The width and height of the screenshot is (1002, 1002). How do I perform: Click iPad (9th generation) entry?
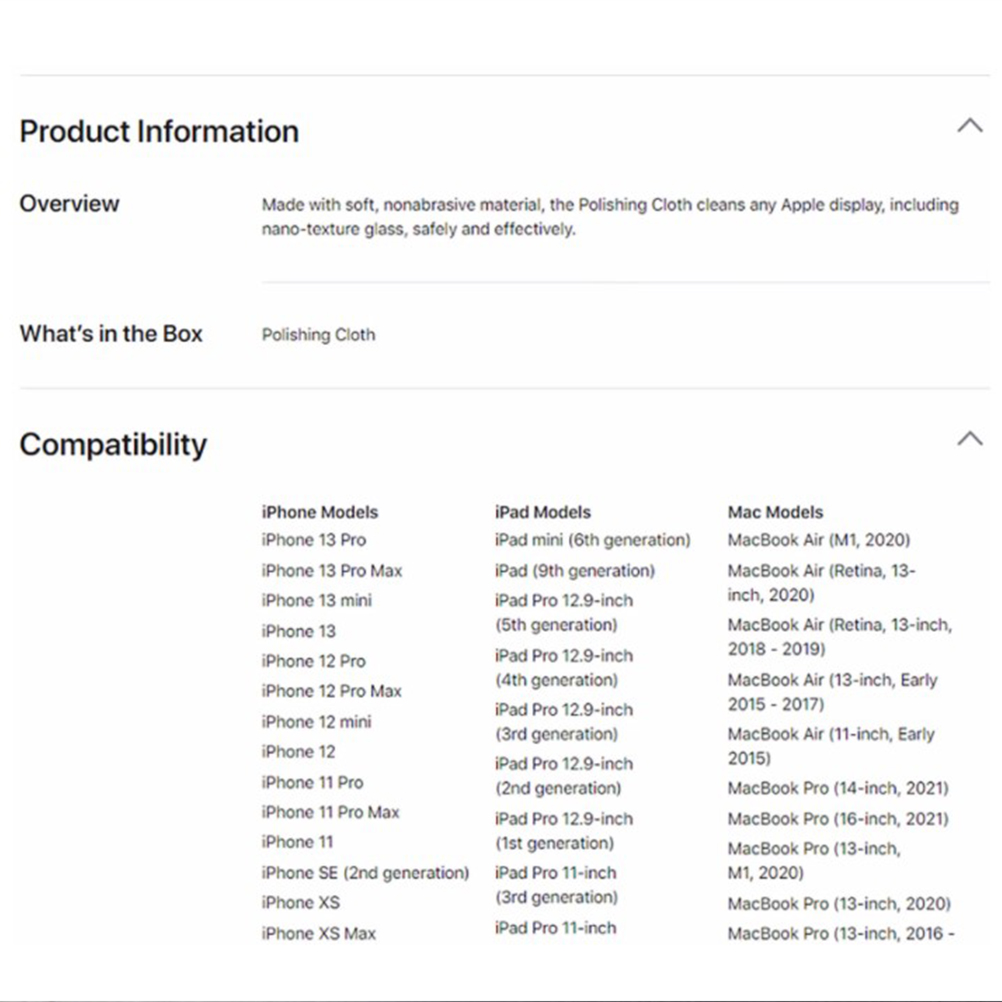point(575,571)
